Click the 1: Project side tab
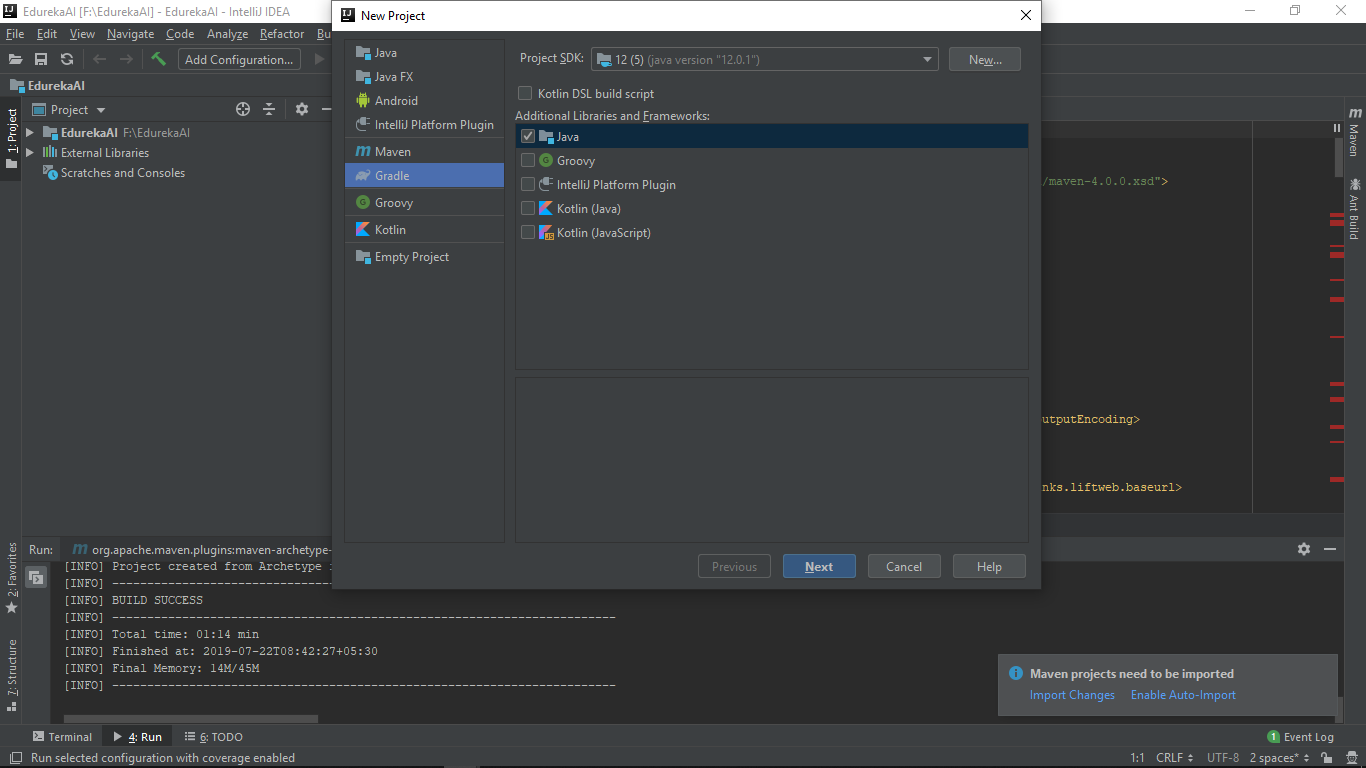 point(12,139)
